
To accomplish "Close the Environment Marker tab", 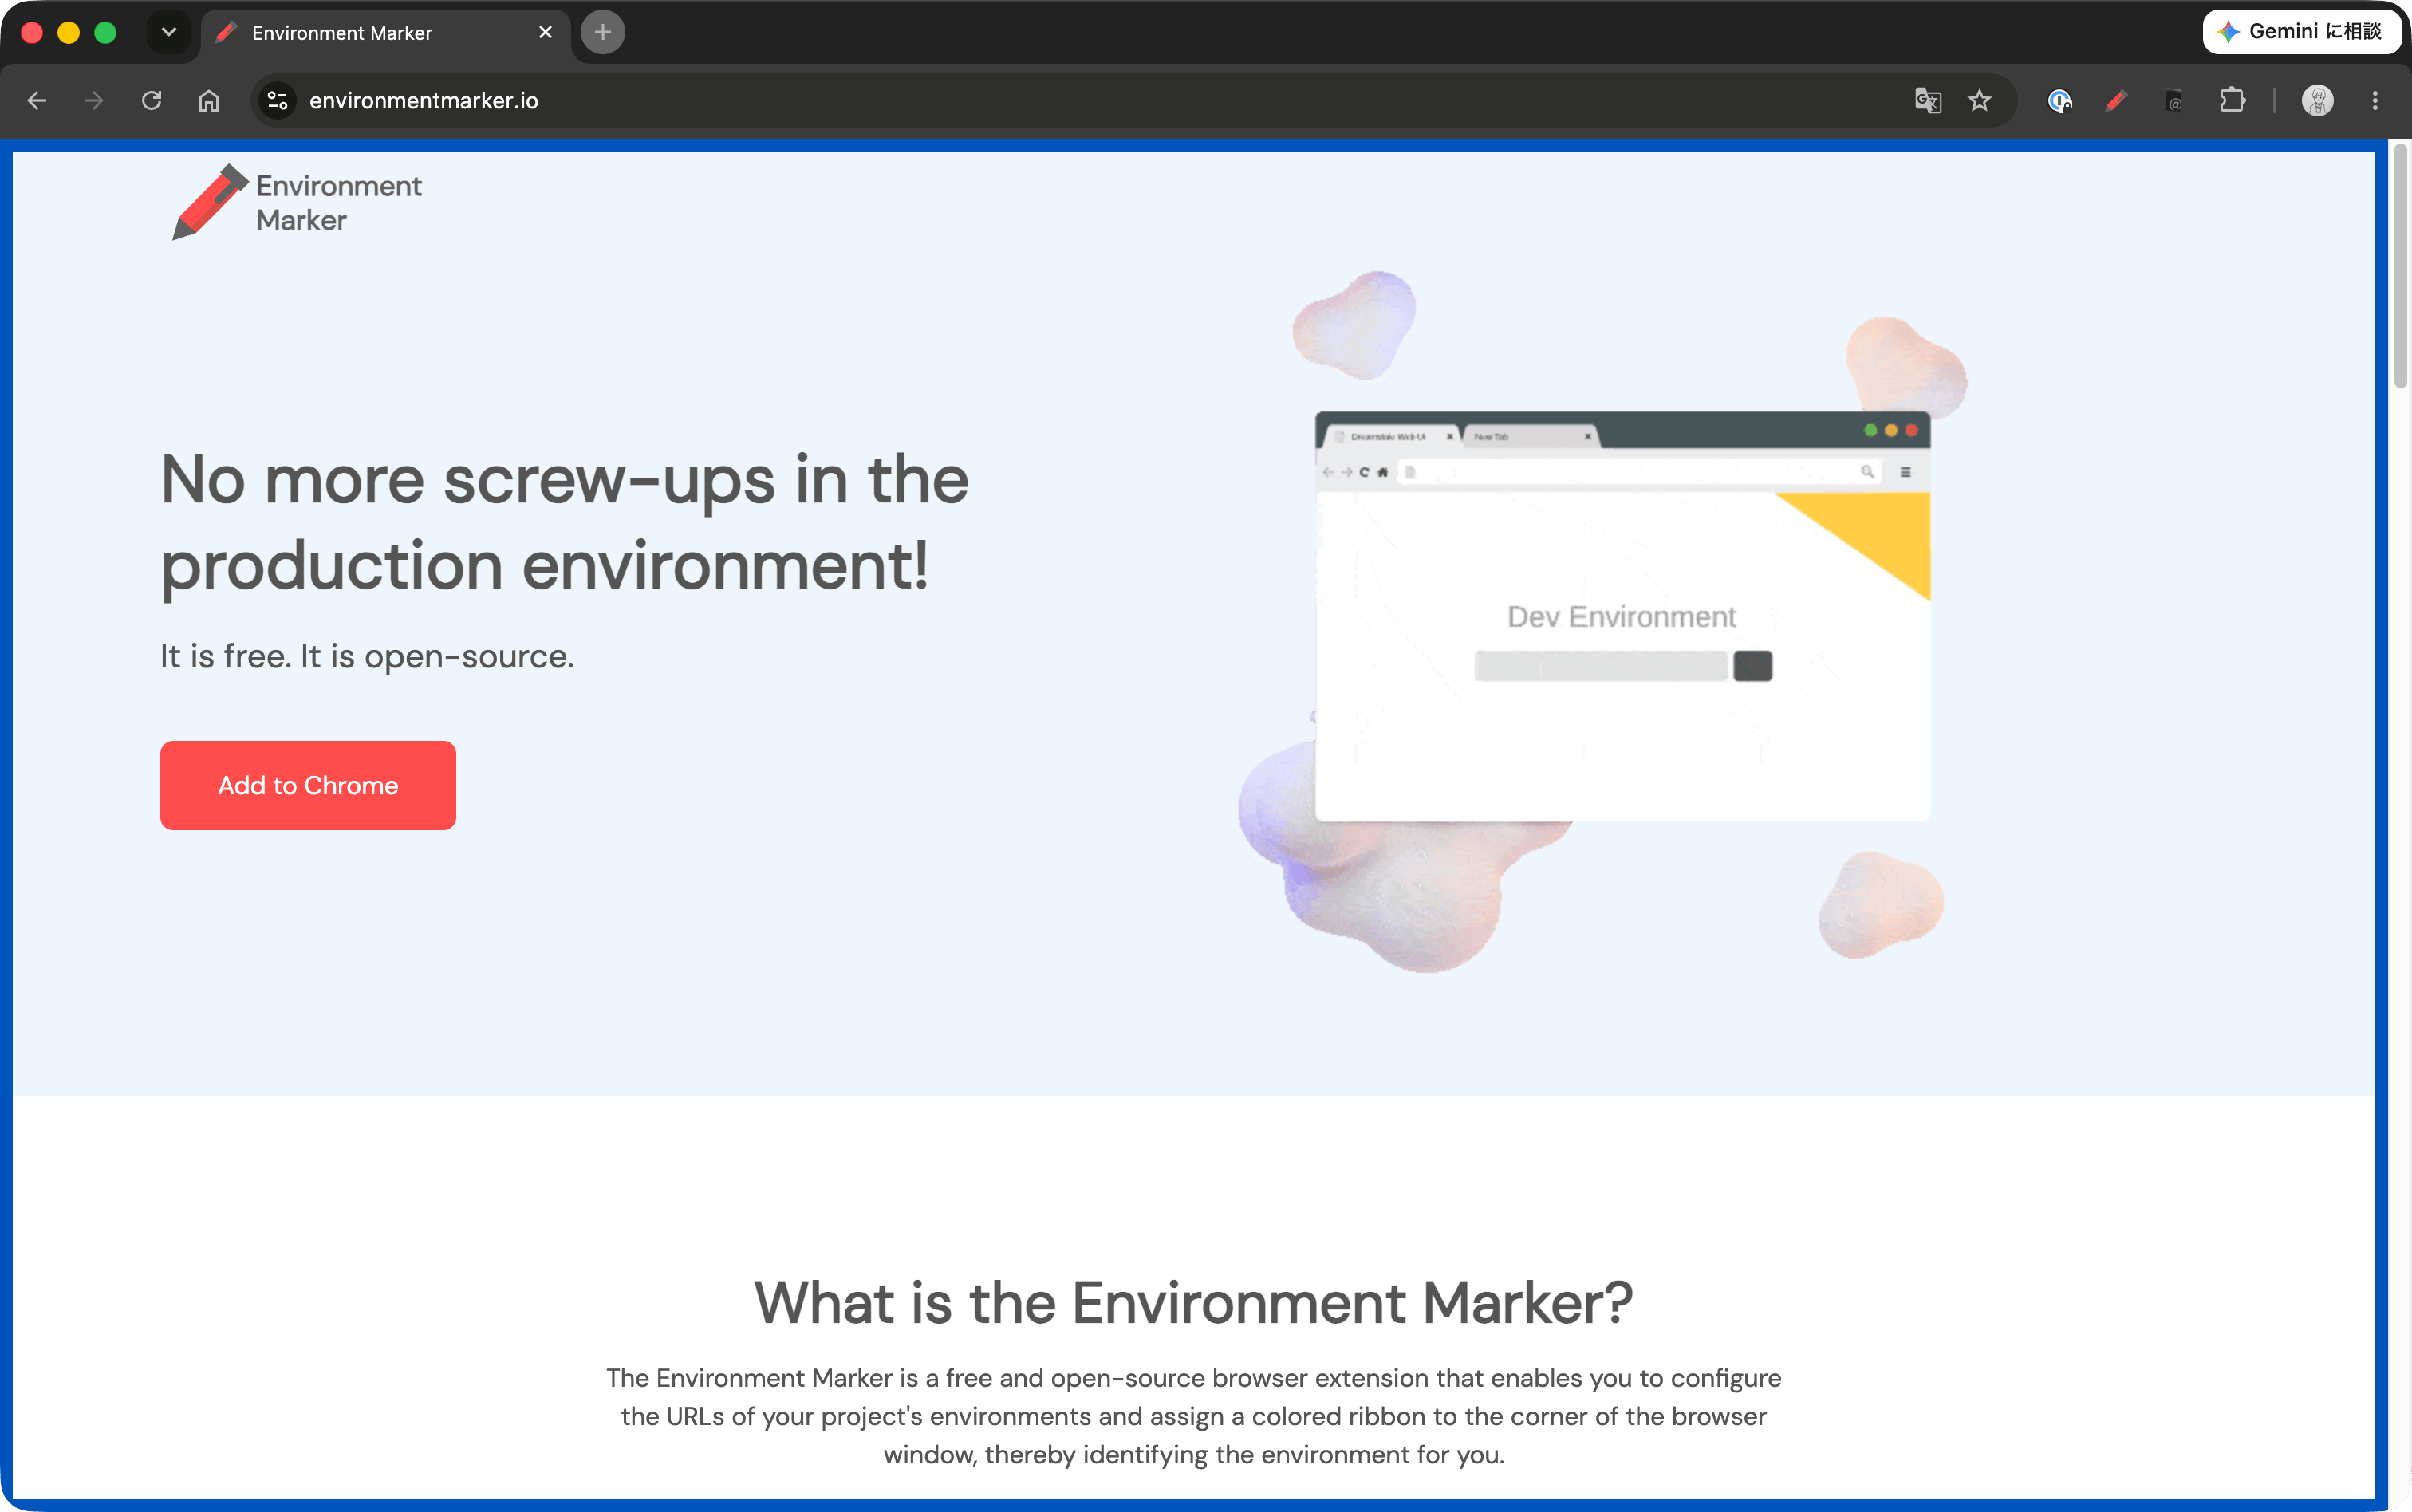I will coord(546,33).
